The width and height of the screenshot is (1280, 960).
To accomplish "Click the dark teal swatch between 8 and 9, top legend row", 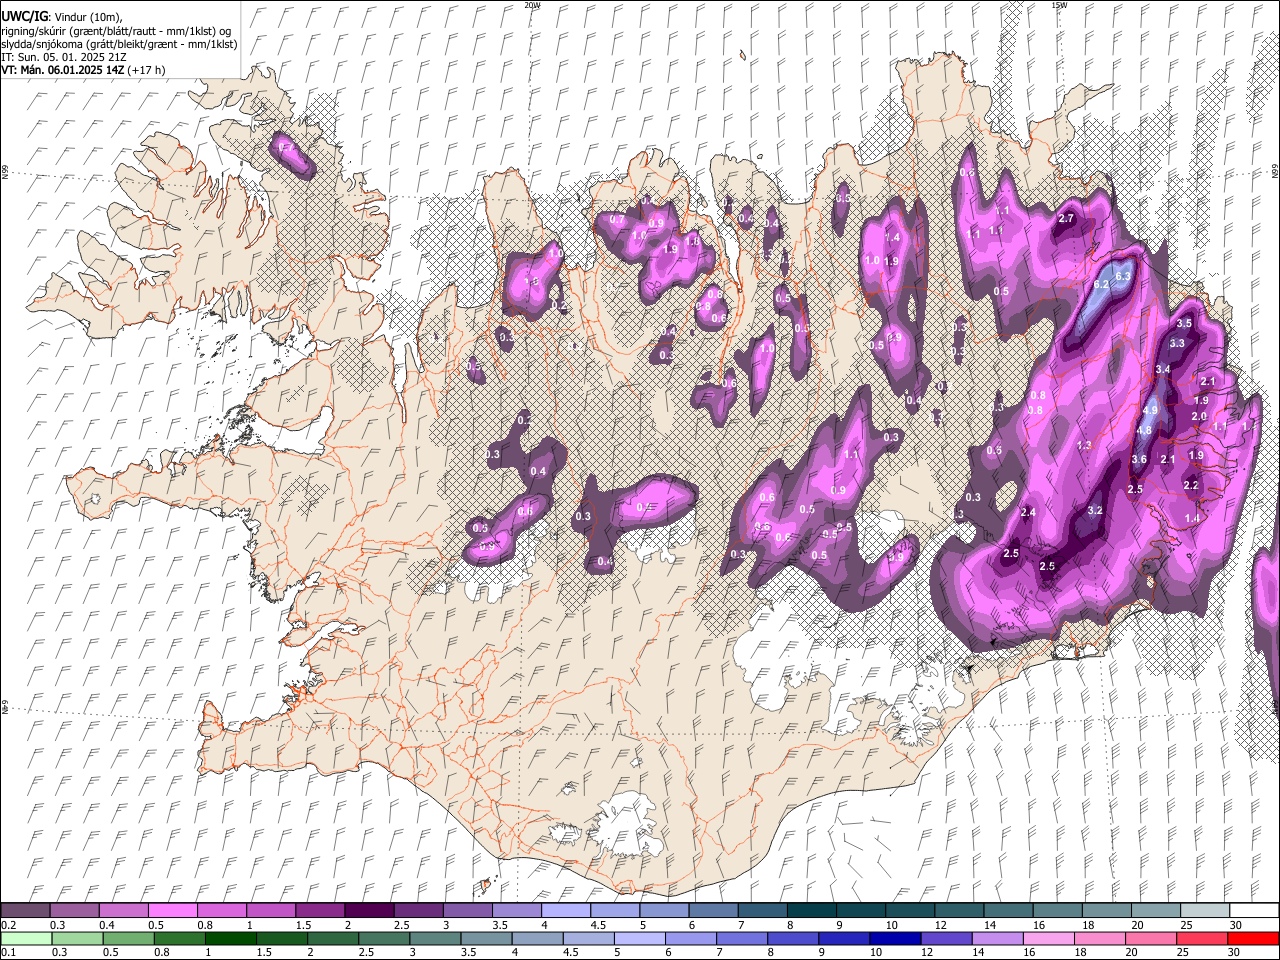I will coord(811,911).
